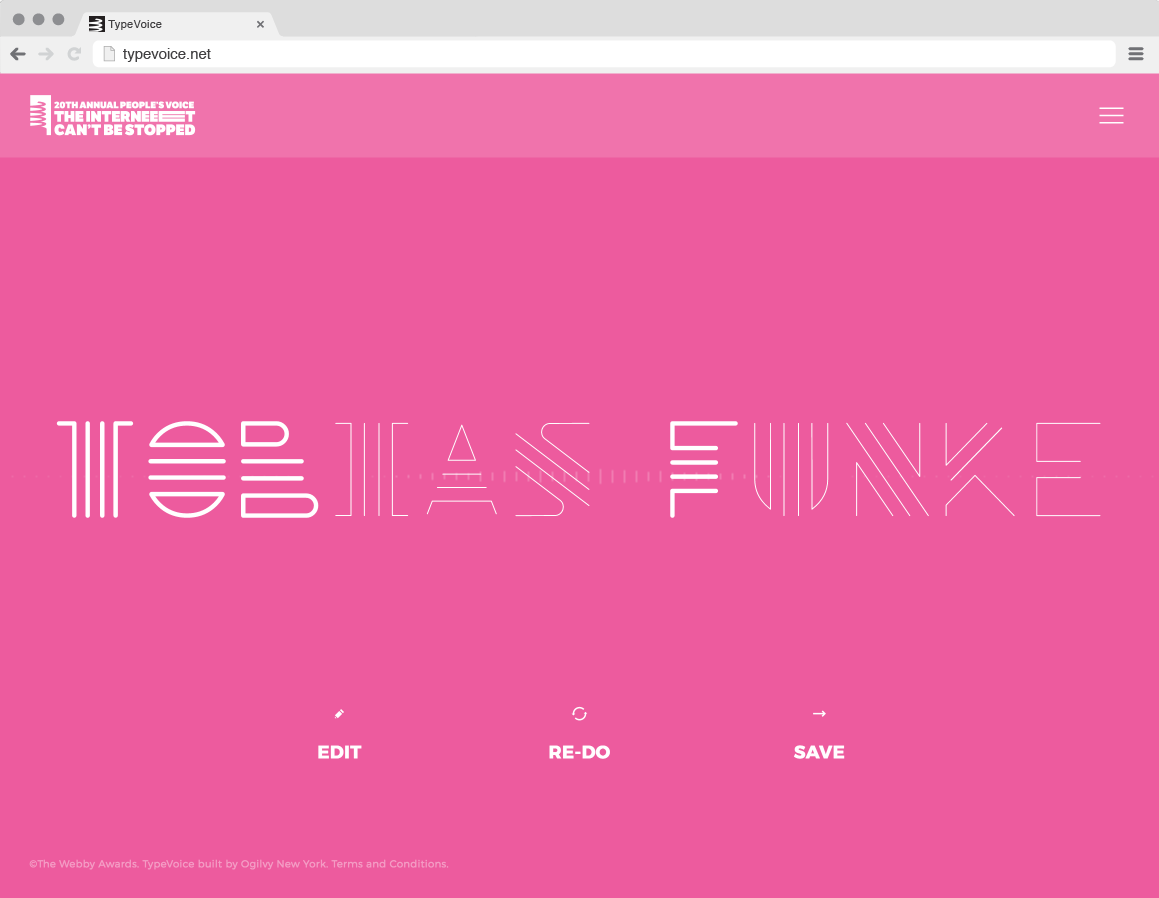Go back using the browser back arrow
Screen dimensions: 1159x898
[18, 54]
